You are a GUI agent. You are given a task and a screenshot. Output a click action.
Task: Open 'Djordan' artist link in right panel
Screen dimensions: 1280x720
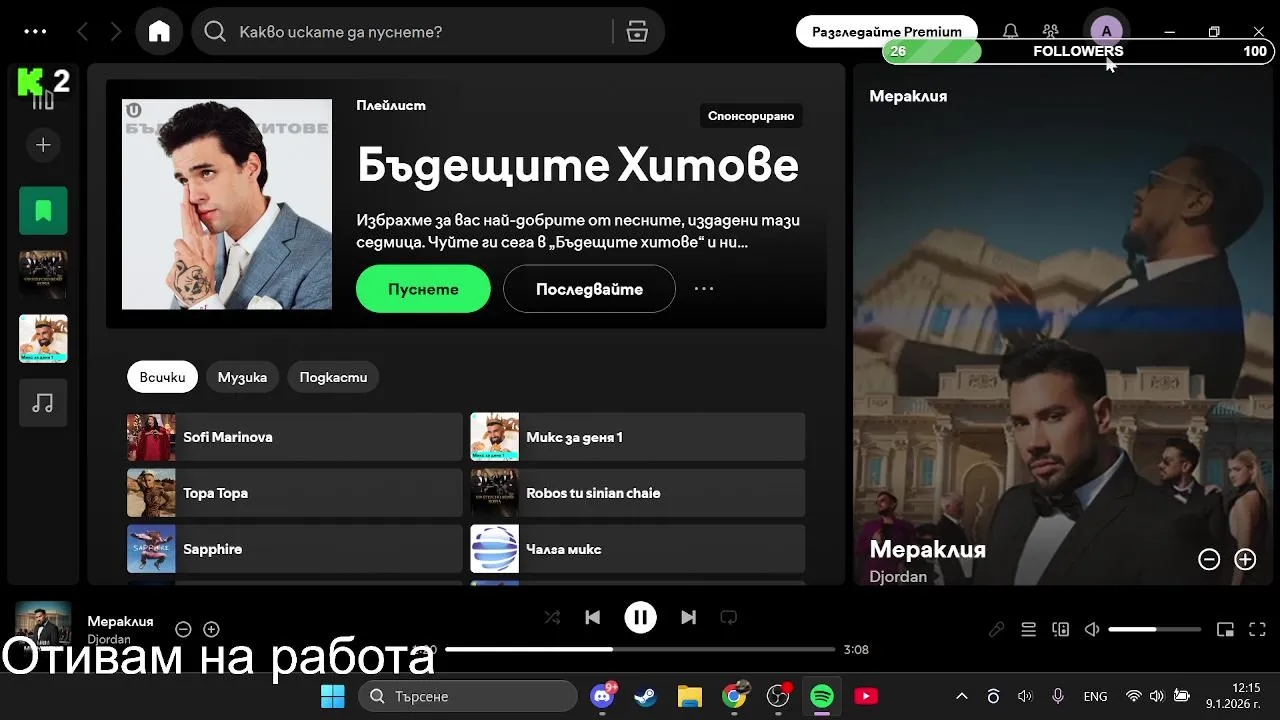click(x=898, y=577)
